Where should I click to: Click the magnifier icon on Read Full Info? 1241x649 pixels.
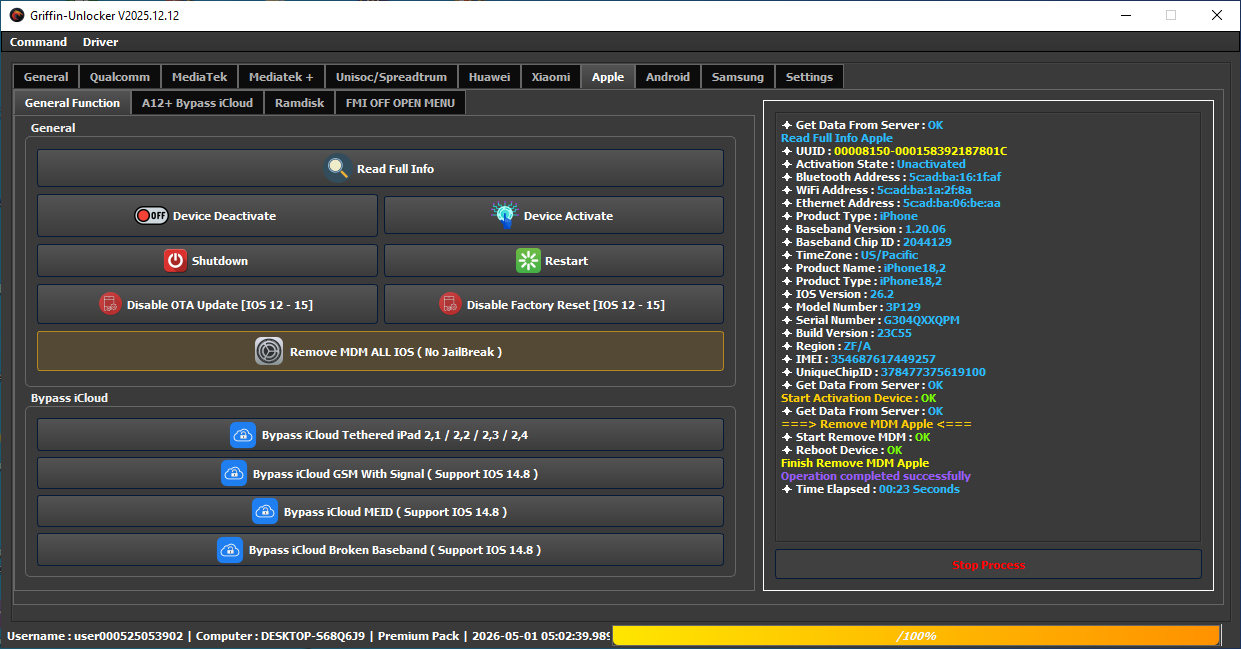338,169
